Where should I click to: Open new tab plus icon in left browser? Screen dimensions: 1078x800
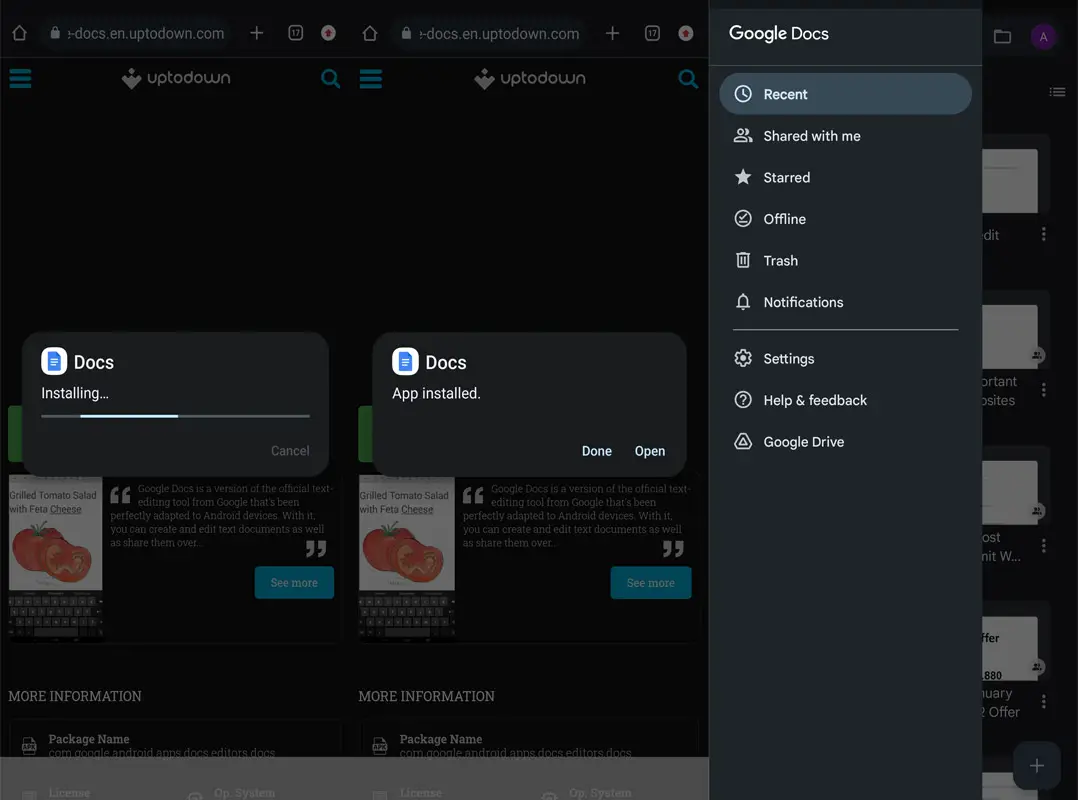pos(256,33)
